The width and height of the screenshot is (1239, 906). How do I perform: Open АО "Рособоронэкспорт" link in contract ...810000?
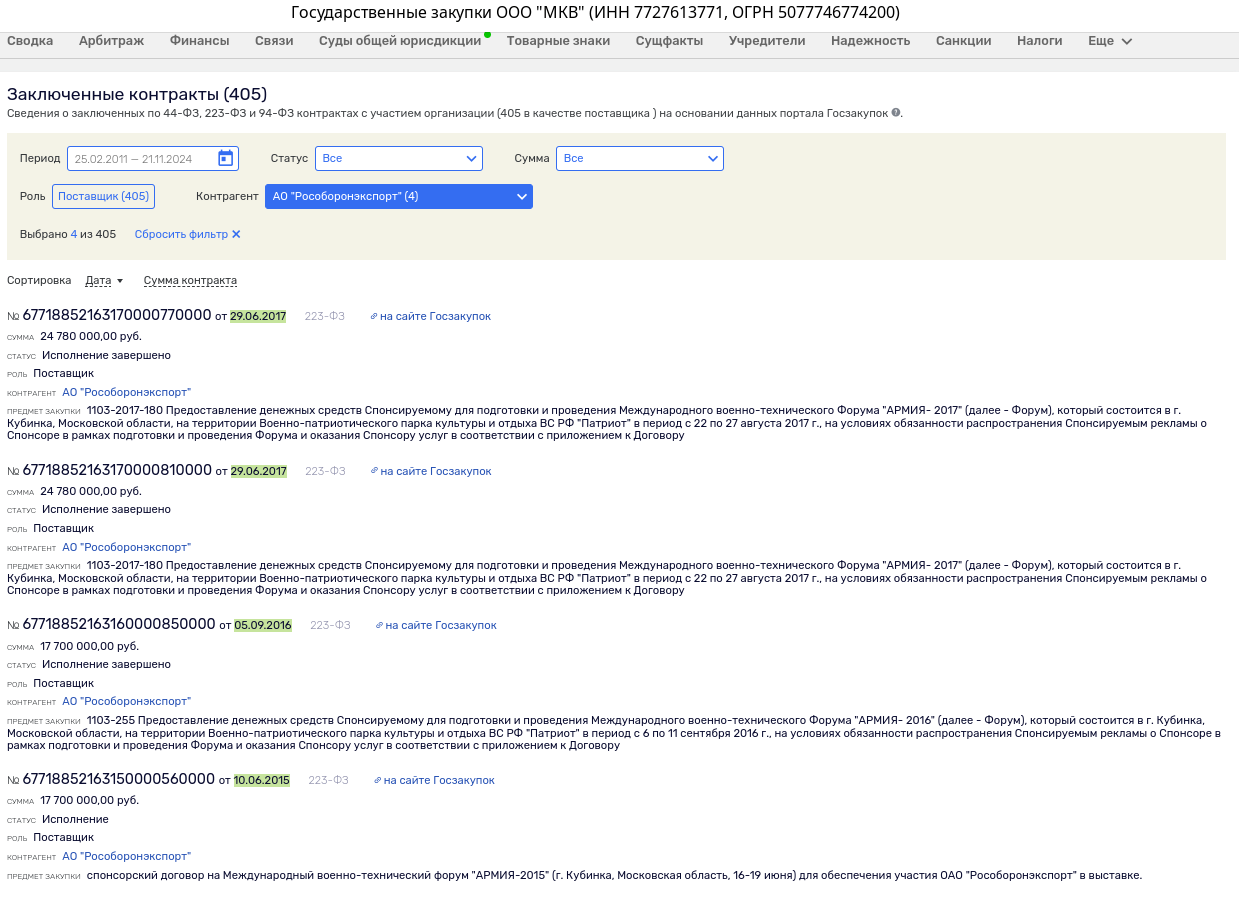(x=126, y=547)
